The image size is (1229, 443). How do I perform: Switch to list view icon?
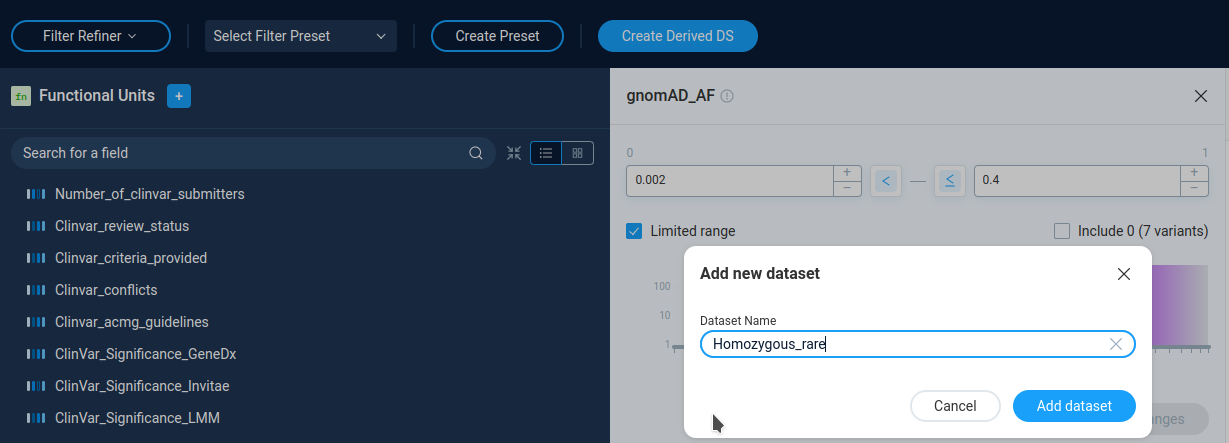[x=546, y=153]
